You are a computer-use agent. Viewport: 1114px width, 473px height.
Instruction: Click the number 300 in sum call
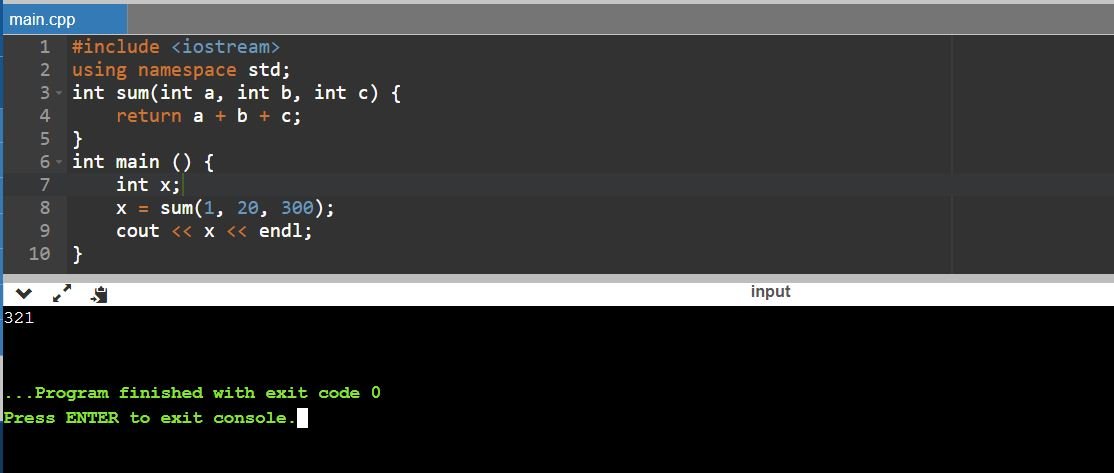(297, 208)
